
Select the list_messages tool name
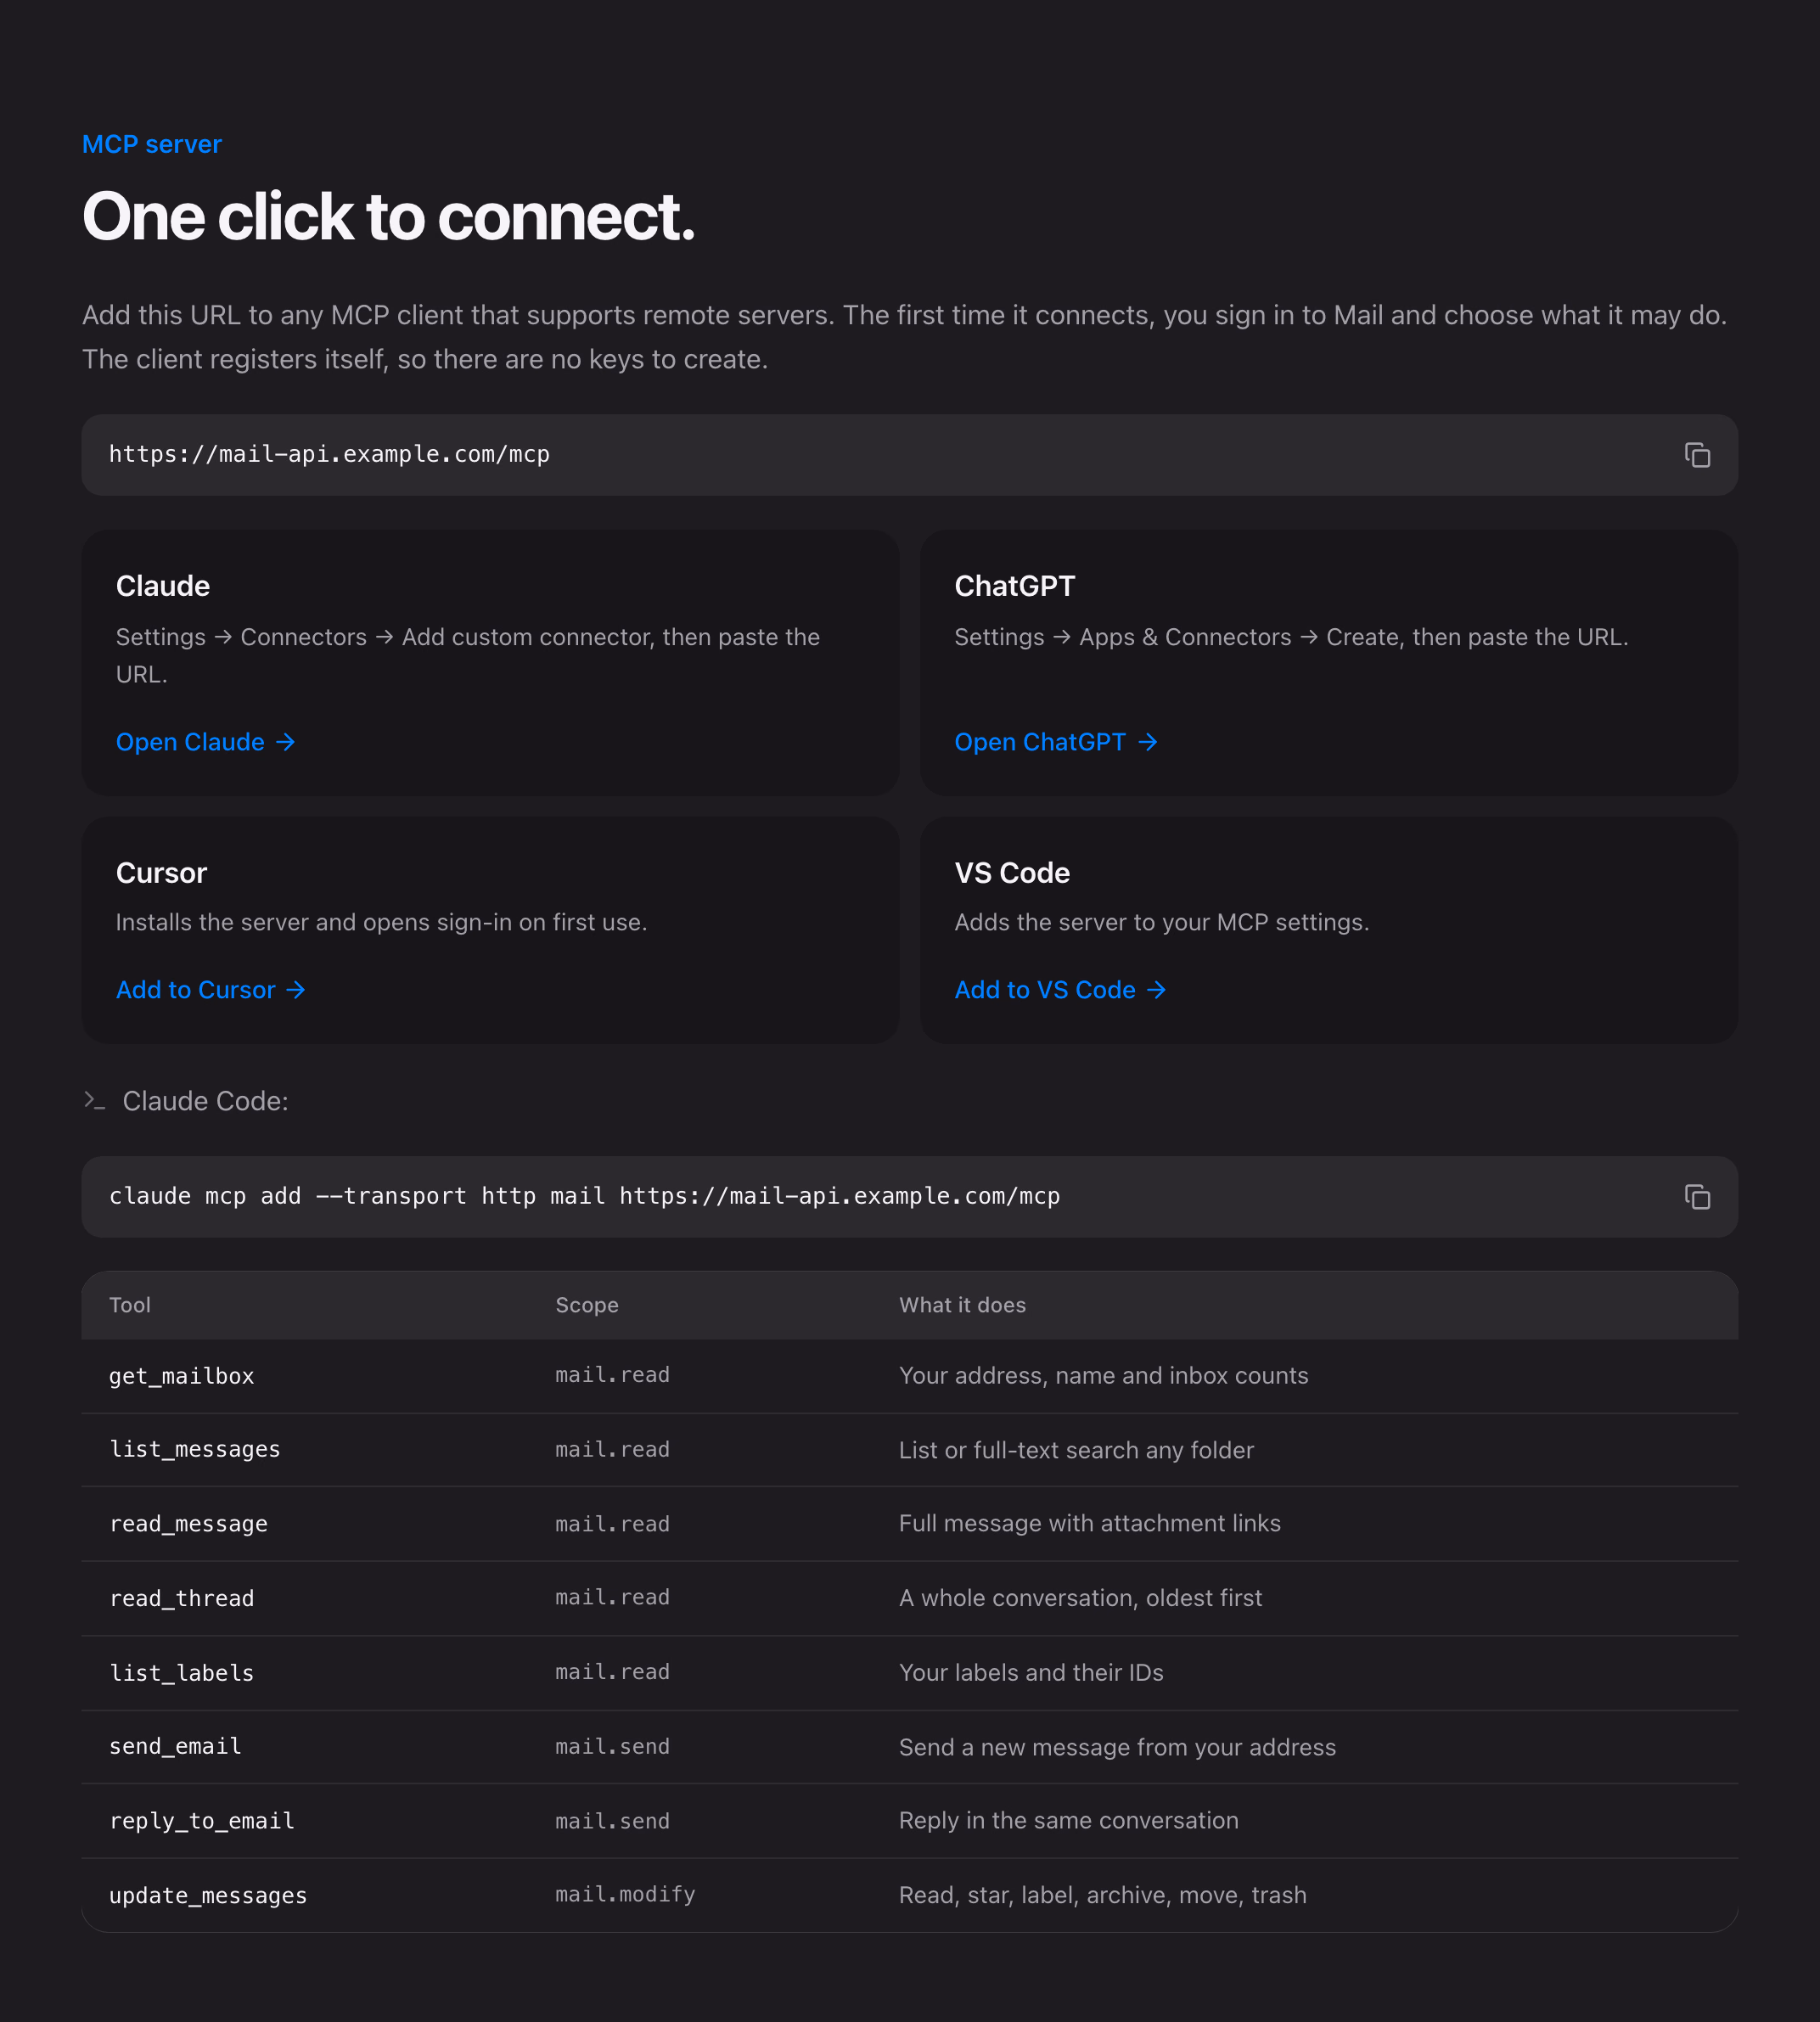pos(194,1450)
